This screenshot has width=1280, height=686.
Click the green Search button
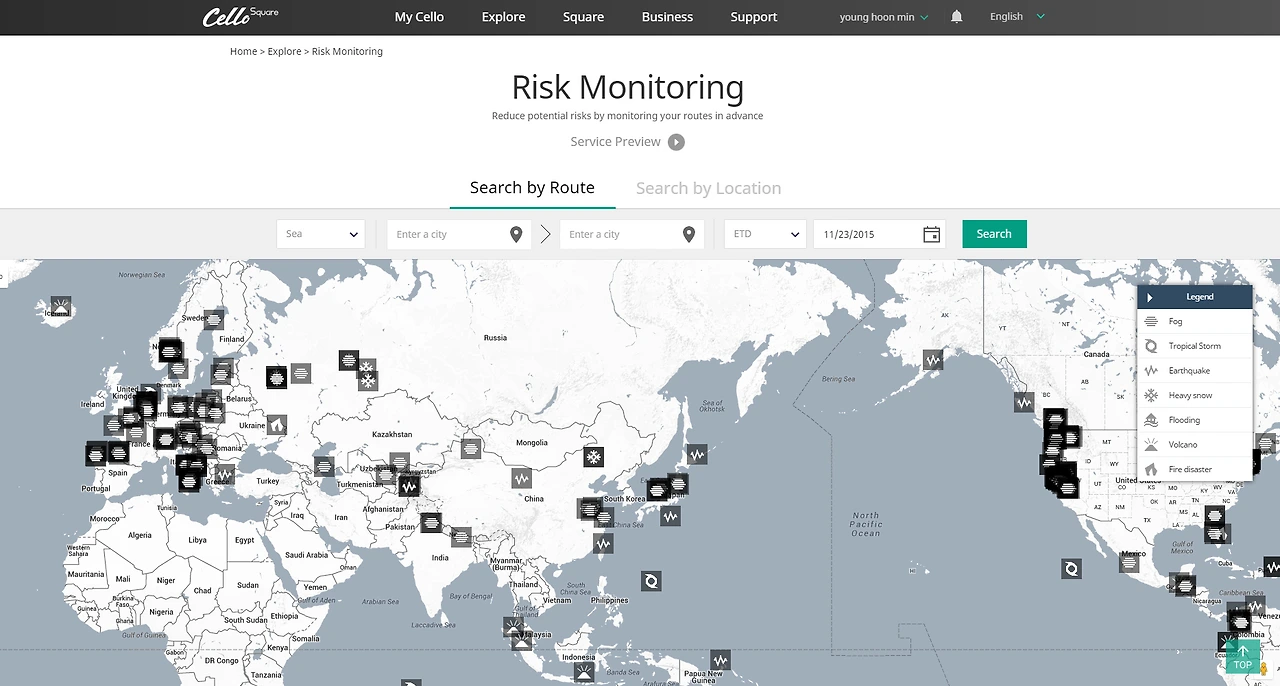pyautogui.click(x=994, y=234)
